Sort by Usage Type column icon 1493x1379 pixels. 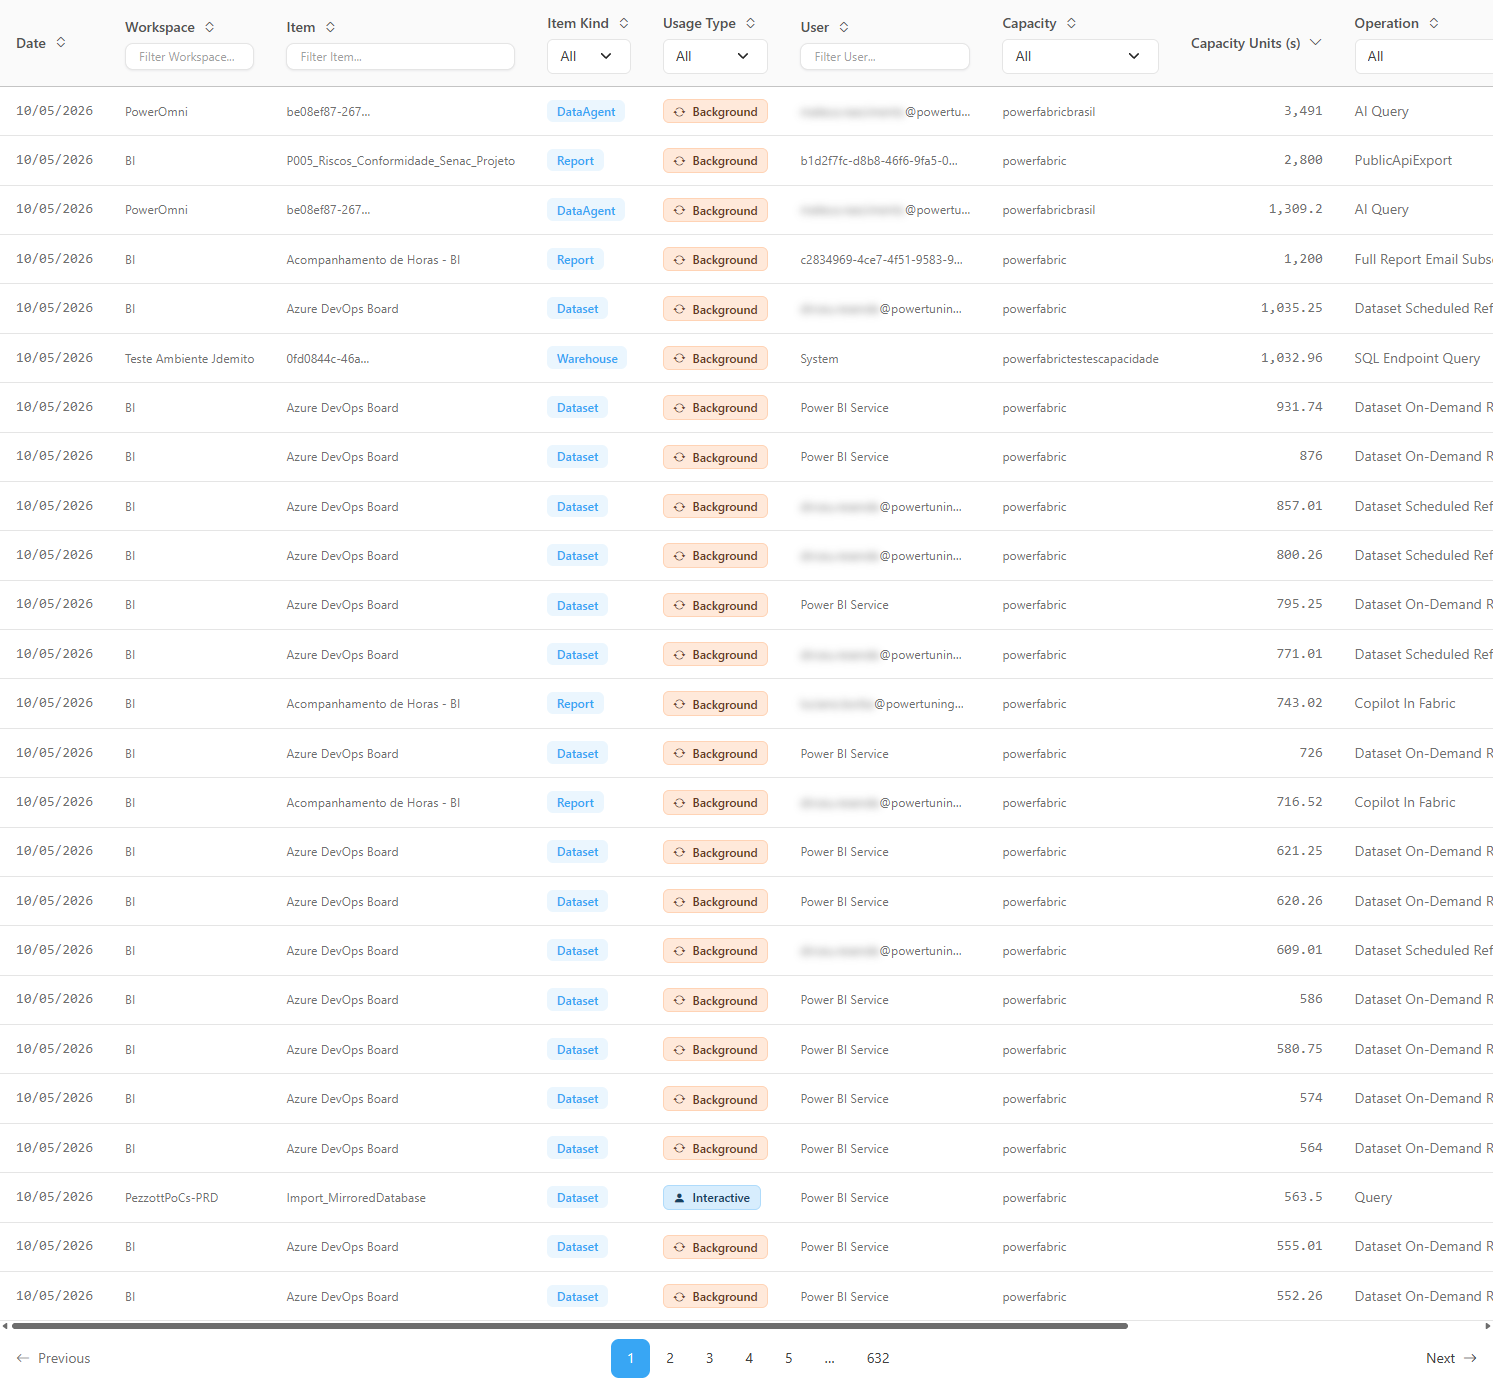point(750,23)
